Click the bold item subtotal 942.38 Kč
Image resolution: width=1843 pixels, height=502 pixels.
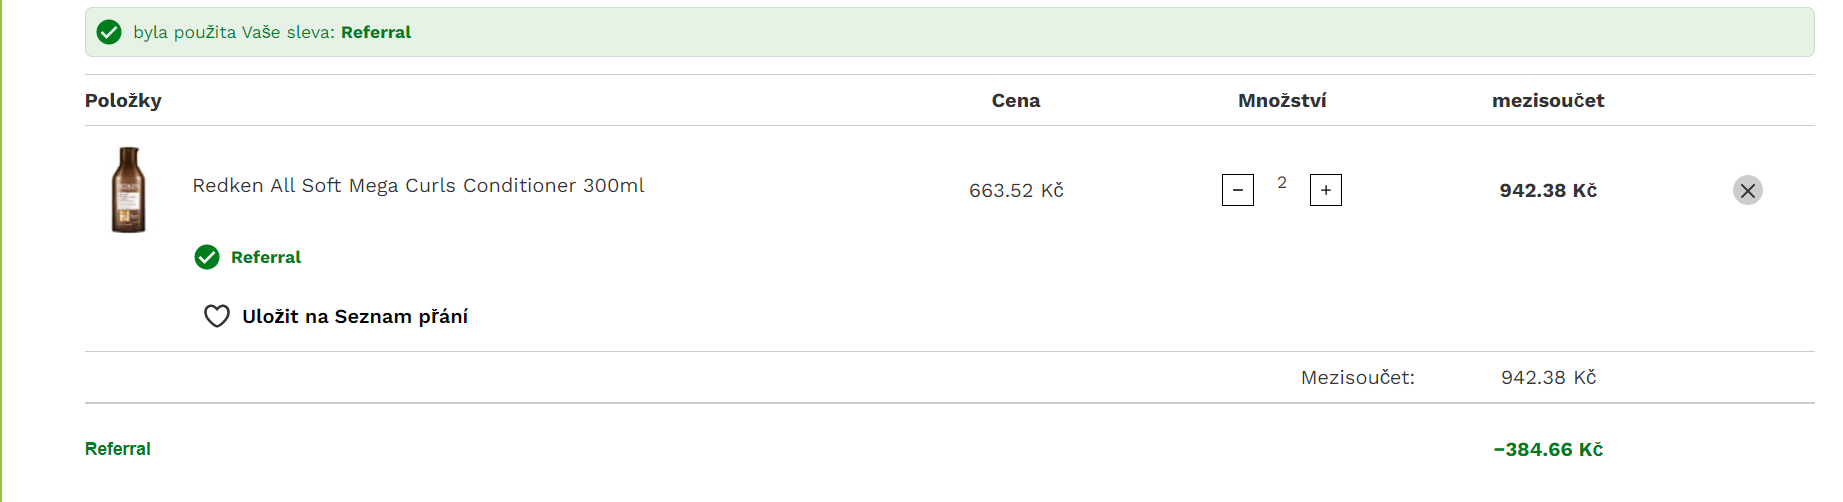pyautogui.click(x=1548, y=190)
